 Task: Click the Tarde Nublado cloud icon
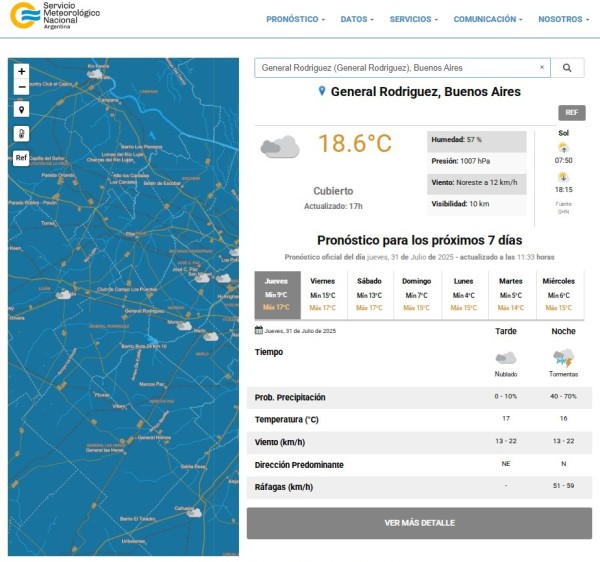pos(506,358)
